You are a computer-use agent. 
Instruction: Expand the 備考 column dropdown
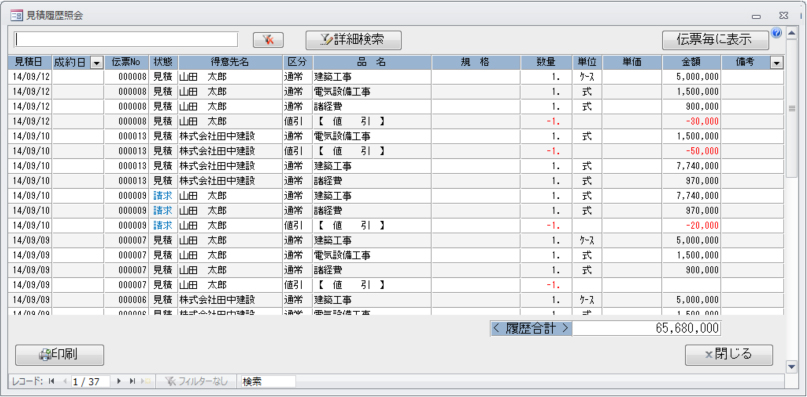tap(777, 63)
